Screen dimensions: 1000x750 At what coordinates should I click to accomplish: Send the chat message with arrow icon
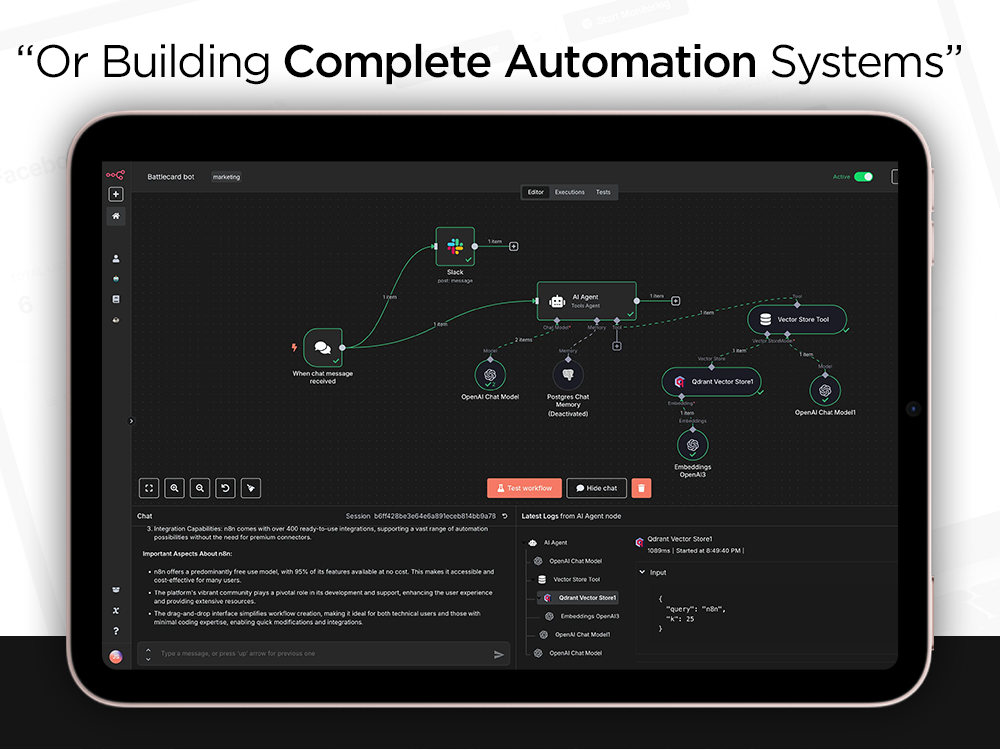[x=499, y=654]
